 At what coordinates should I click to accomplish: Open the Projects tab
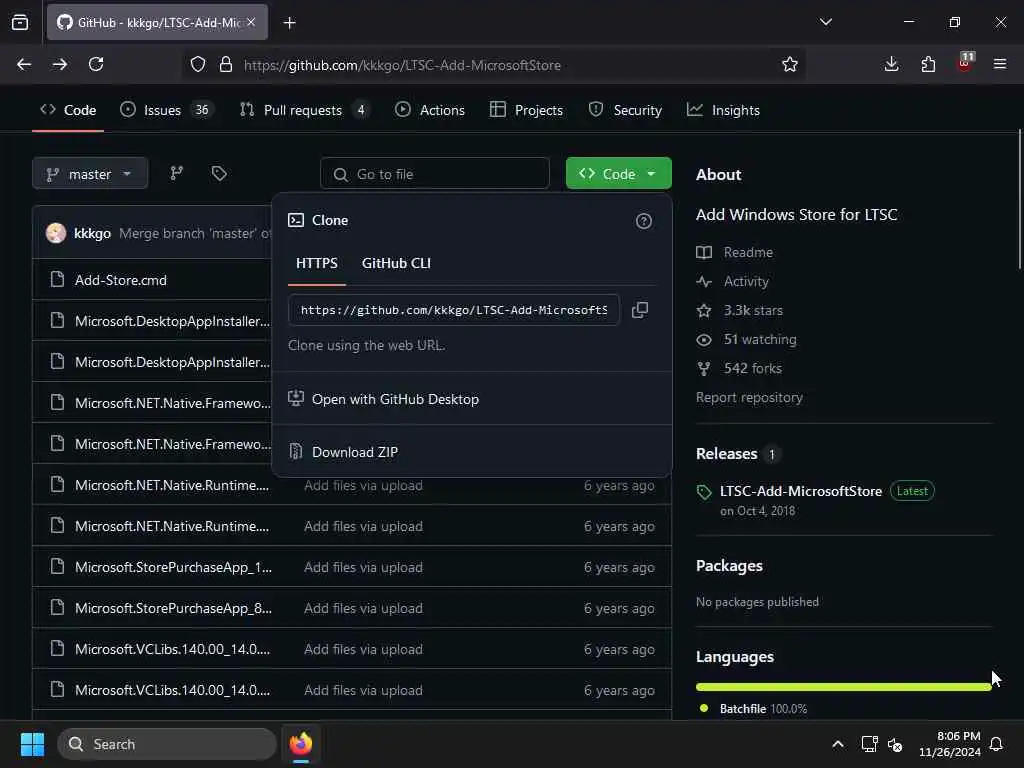click(x=526, y=110)
